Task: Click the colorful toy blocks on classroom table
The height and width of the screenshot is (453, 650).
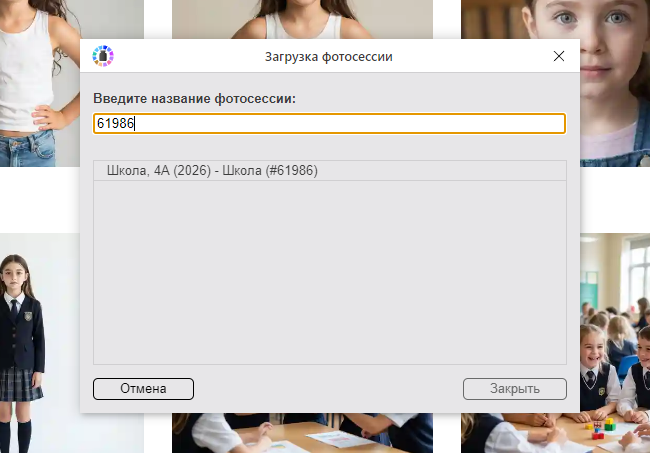Action: click(598, 430)
